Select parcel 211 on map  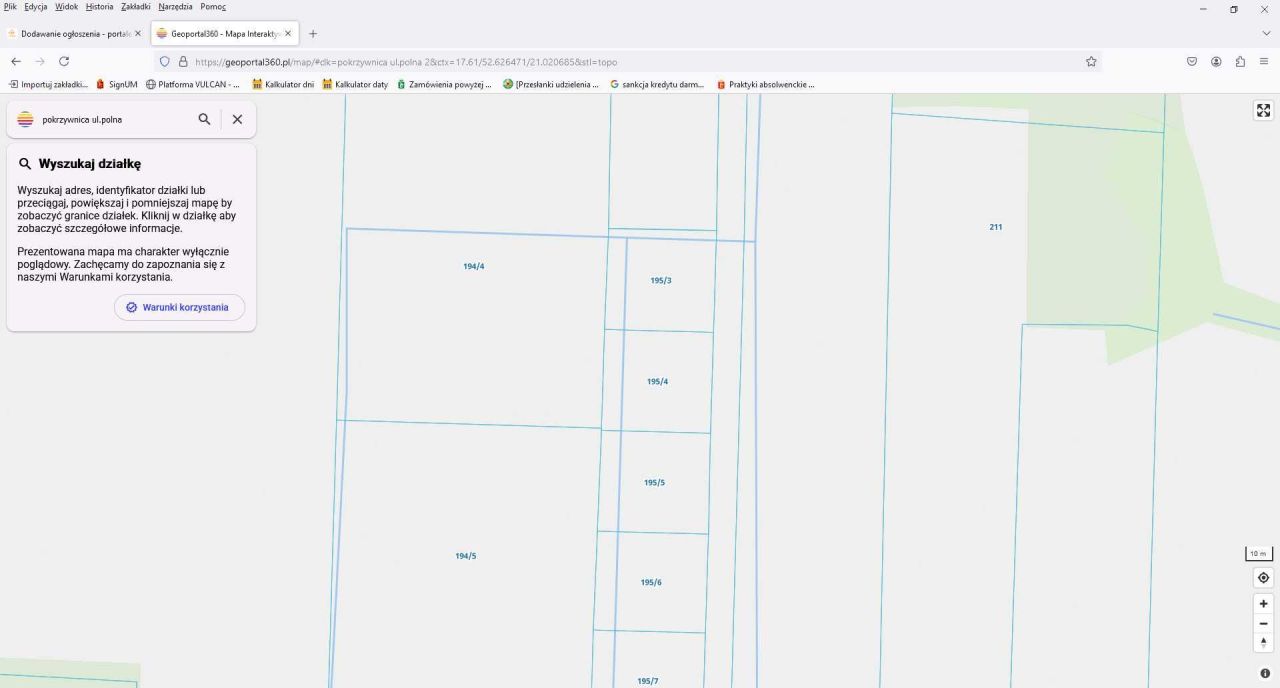(996, 227)
